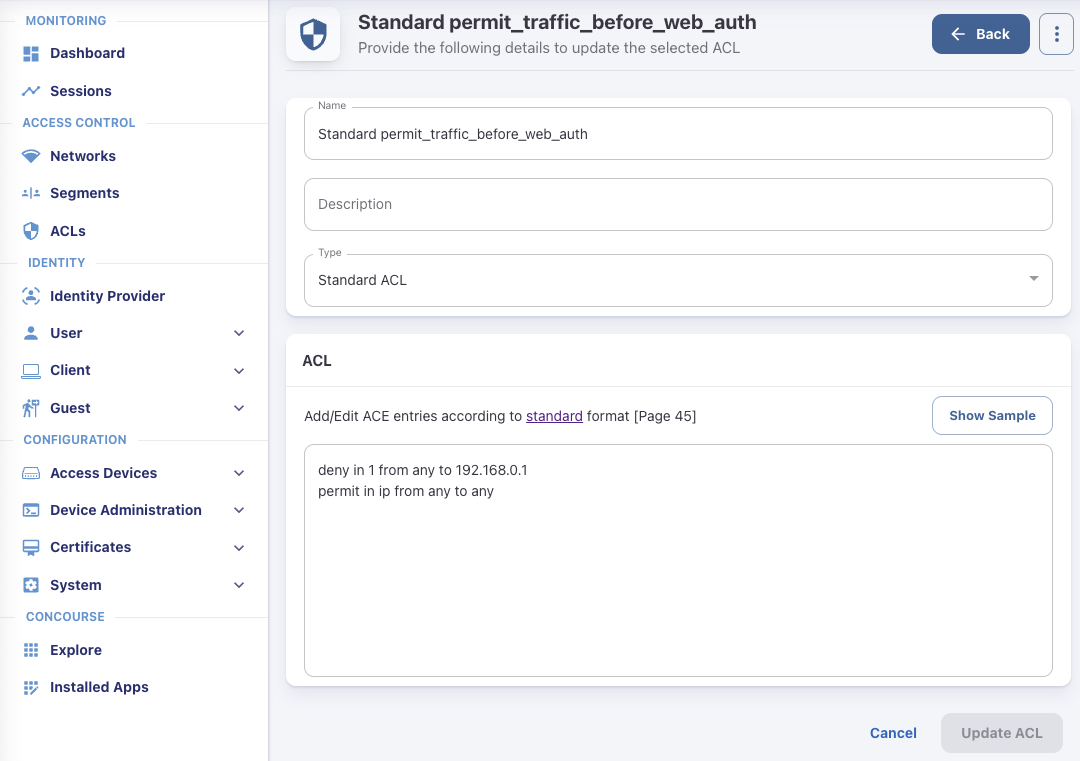Image resolution: width=1080 pixels, height=761 pixels.
Task: Click the Identity Provider icon
Action: pyautogui.click(x=31, y=296)
